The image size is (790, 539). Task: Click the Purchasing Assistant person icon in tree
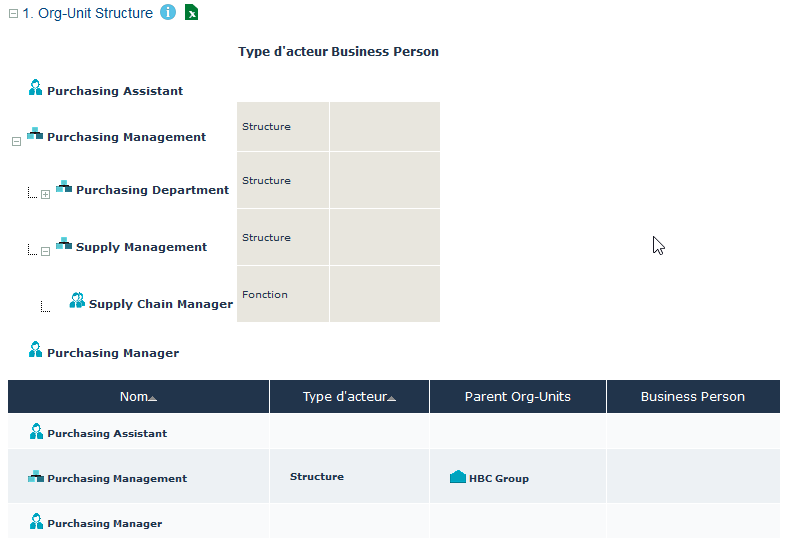point(36,89)
